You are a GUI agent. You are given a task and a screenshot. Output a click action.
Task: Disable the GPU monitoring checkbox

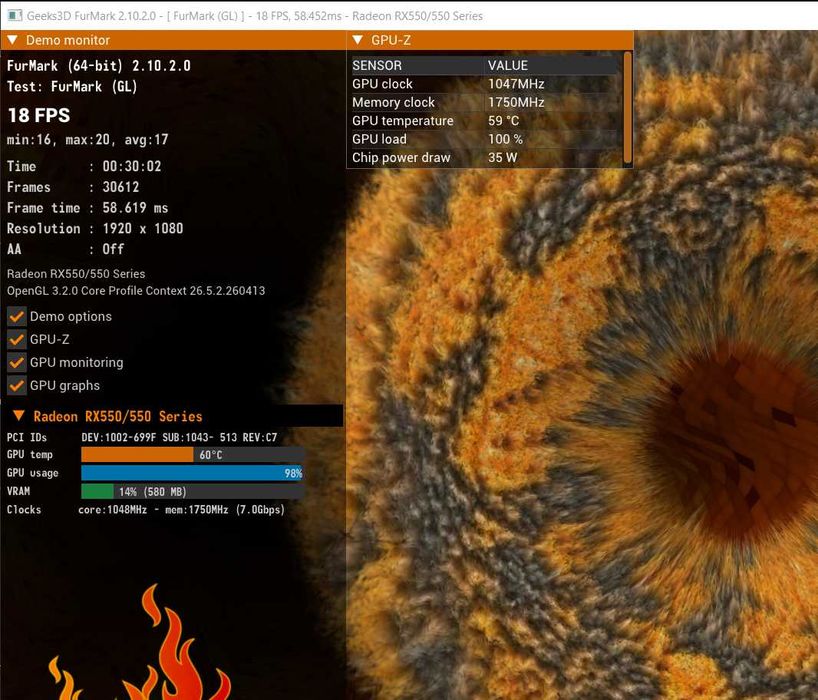coord(17,362)
